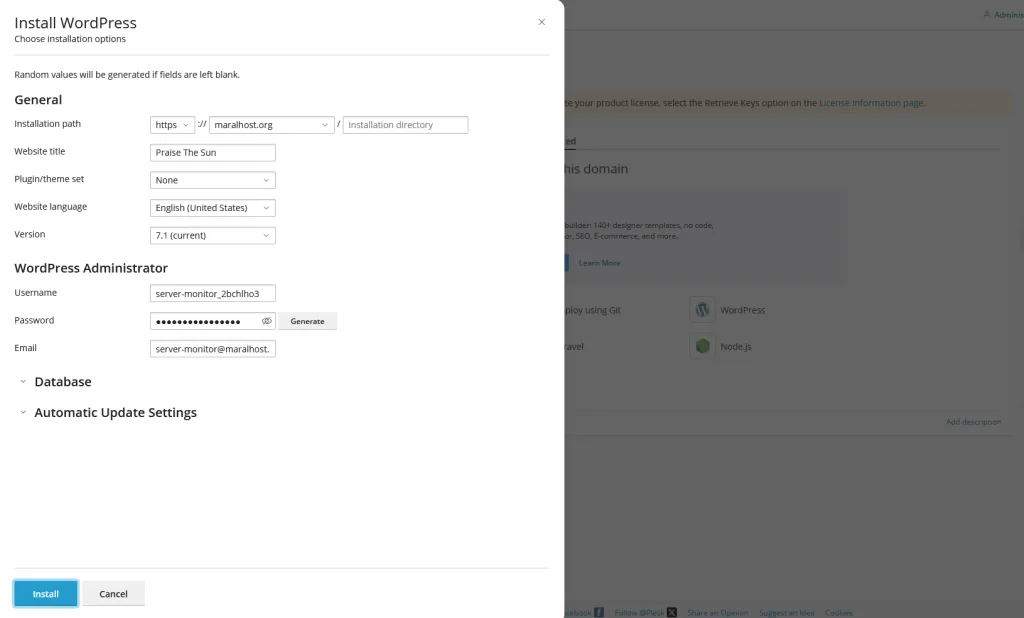Click the Installation directory field
Screen dimensions: 1024x618
(x=406, y=125)
